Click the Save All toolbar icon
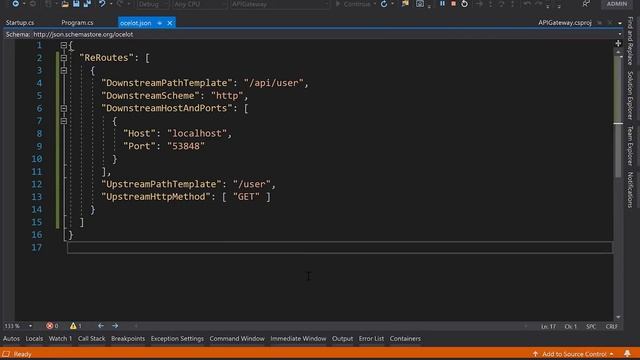Viewport: 640px width, 360px height. pyautogui.click(x=87, y=4)
